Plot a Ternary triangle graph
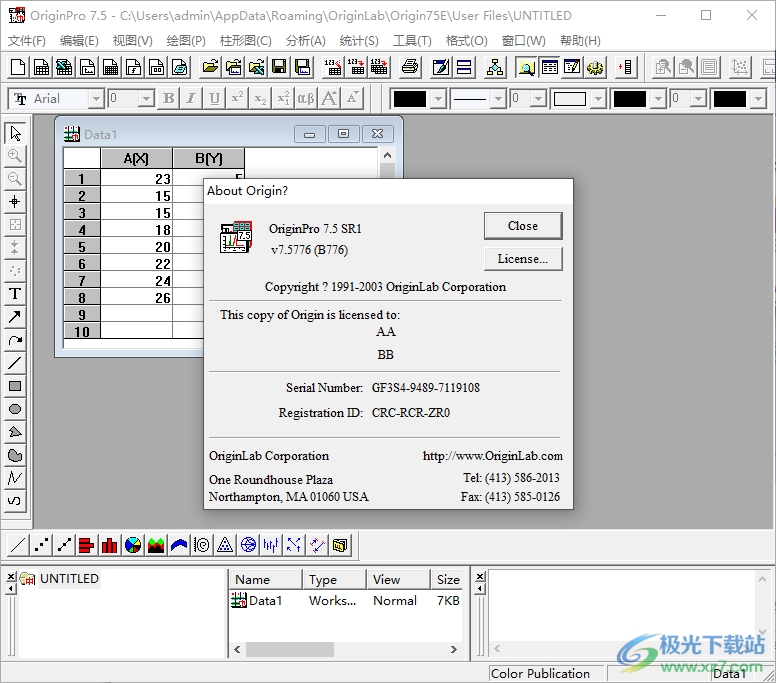The width and height of the screenshot is (776, 683). [x=225, y=545]
